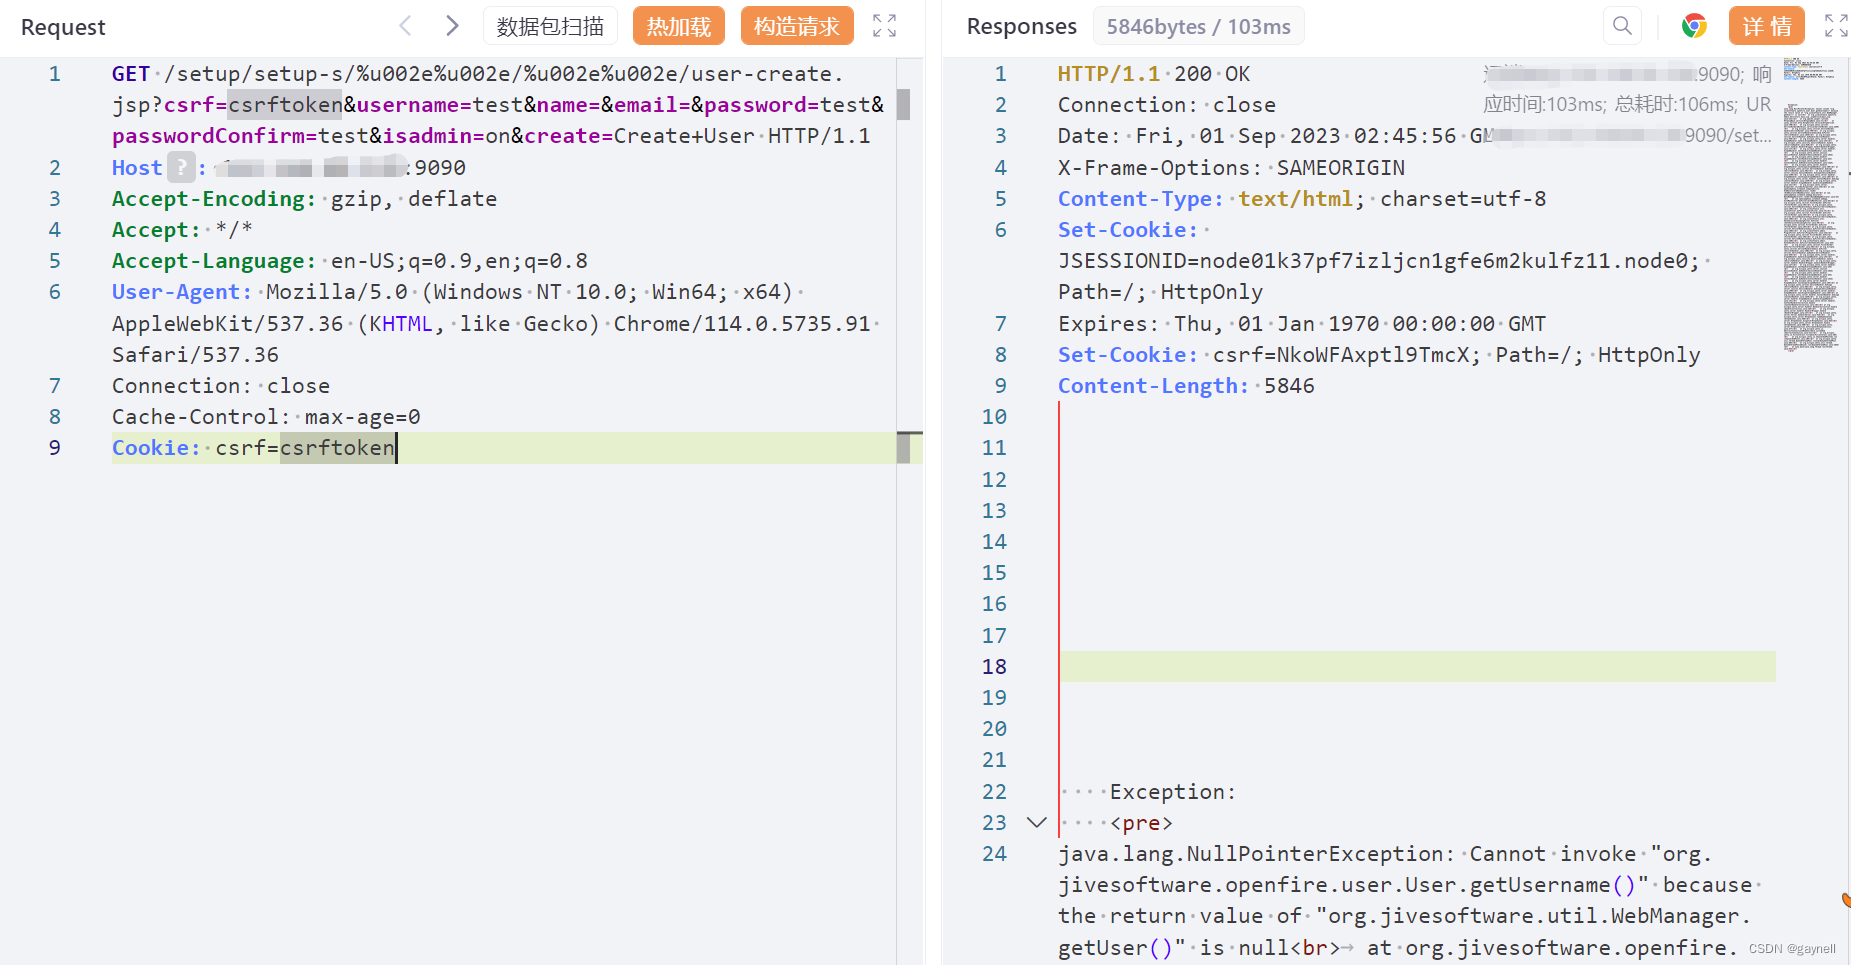The height and width of the screenshot is (965, 1851).
Task: Go to the next request arrow
Action: 452,26
